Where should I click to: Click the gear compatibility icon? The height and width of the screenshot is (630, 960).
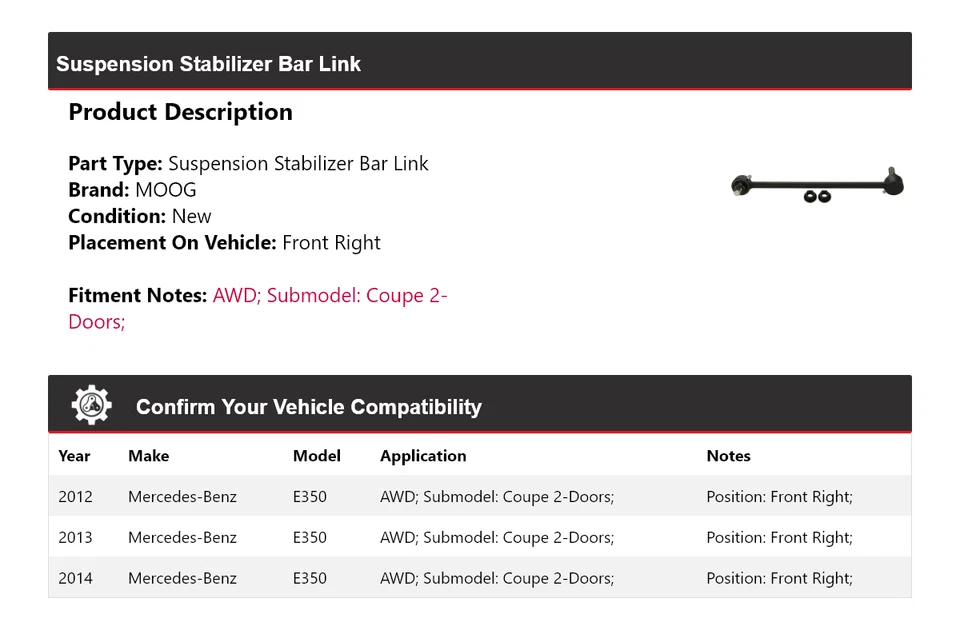pos(91,405)
